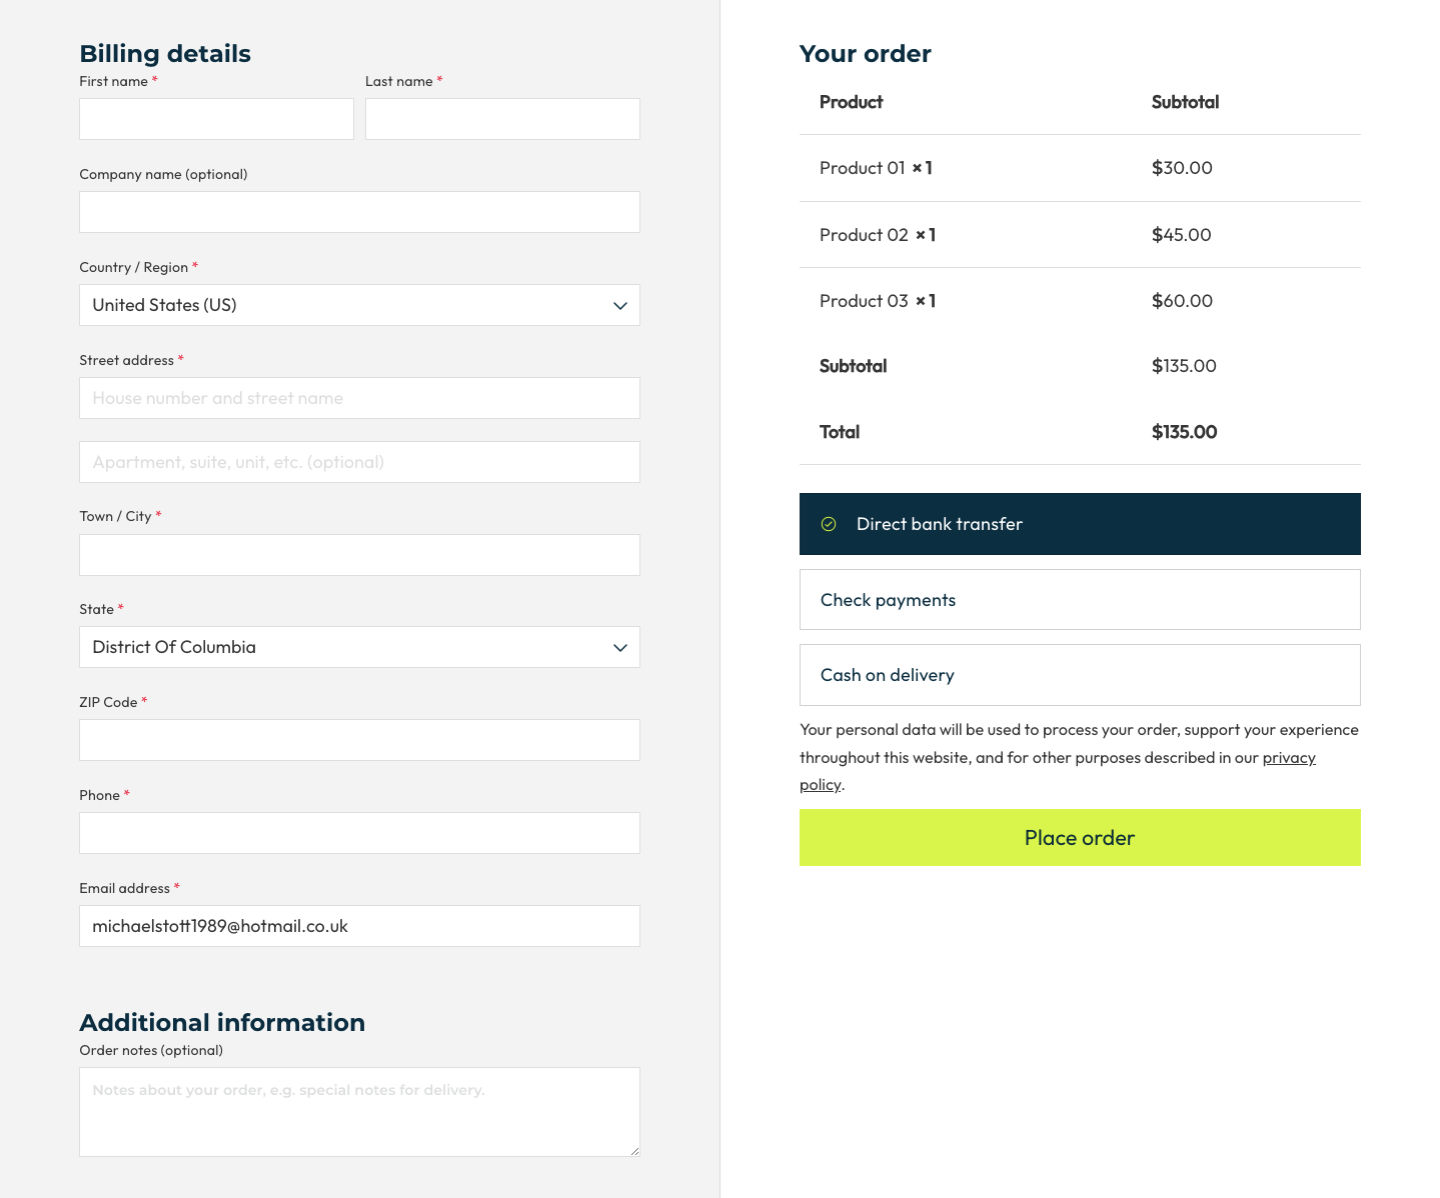Click the Company name text box
1440x1198 pixels.
tap(359, 212)
